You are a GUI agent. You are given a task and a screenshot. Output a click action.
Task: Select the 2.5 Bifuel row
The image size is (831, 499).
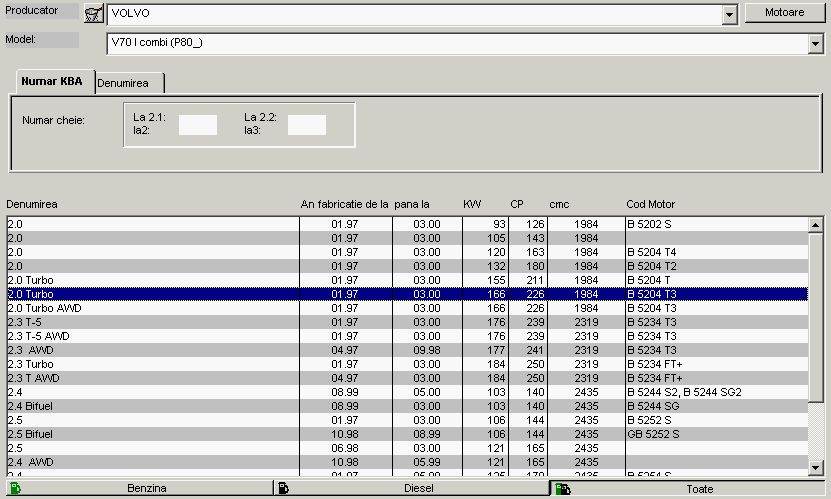tap(407, 434)
